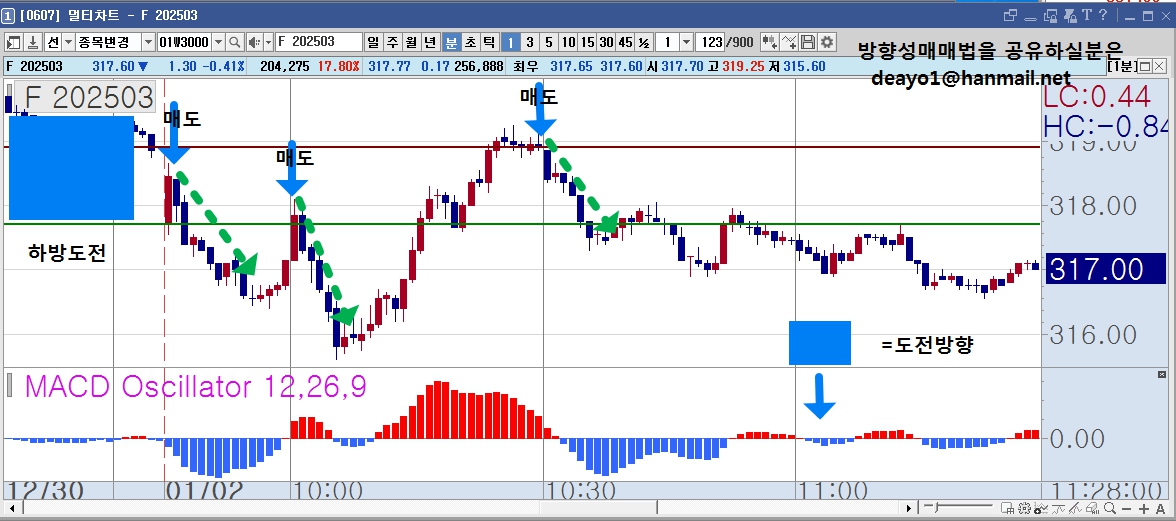Click the add candlestick chart icon
This screenshot has height=521, width=1176.
[769, 42]
